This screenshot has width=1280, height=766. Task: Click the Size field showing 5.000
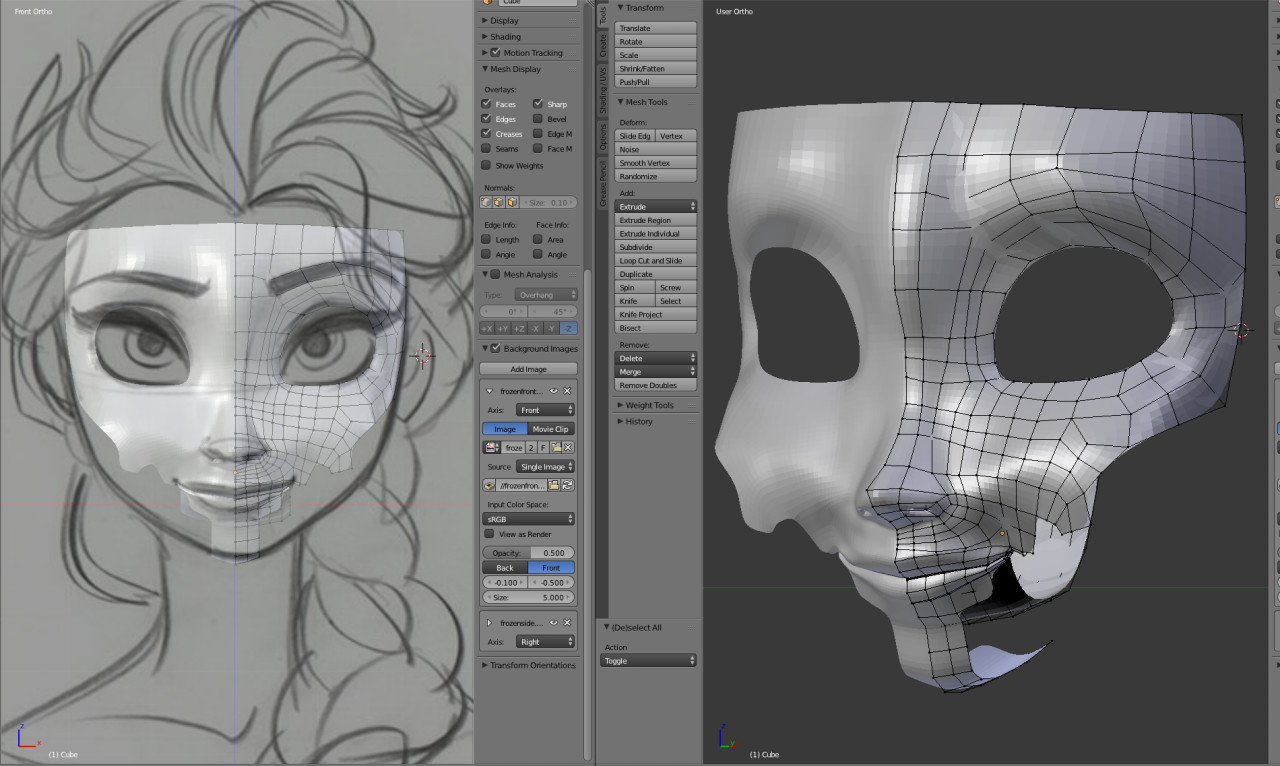(x=529, y=597)
